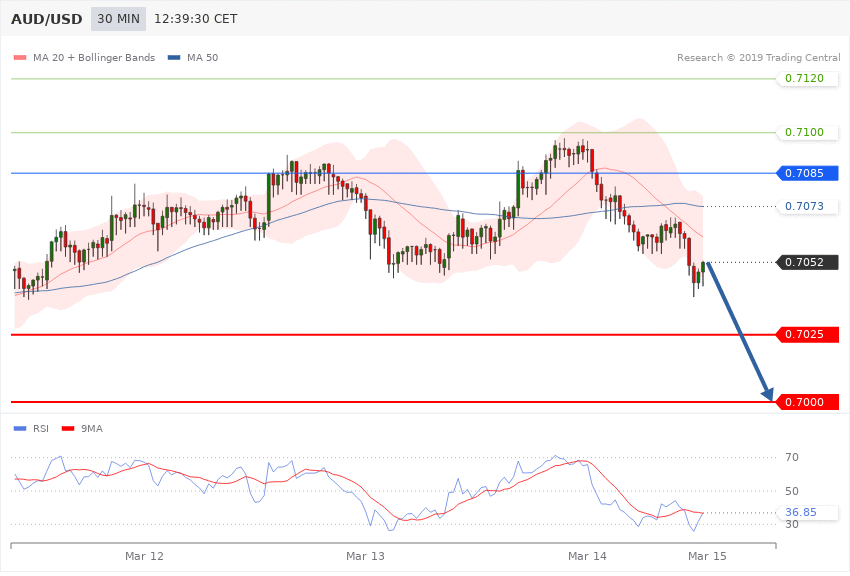Click the Mar 14 date label
The height and width of the screenshot is (576, 850).
pyautogui.click(x=587, y=556)
